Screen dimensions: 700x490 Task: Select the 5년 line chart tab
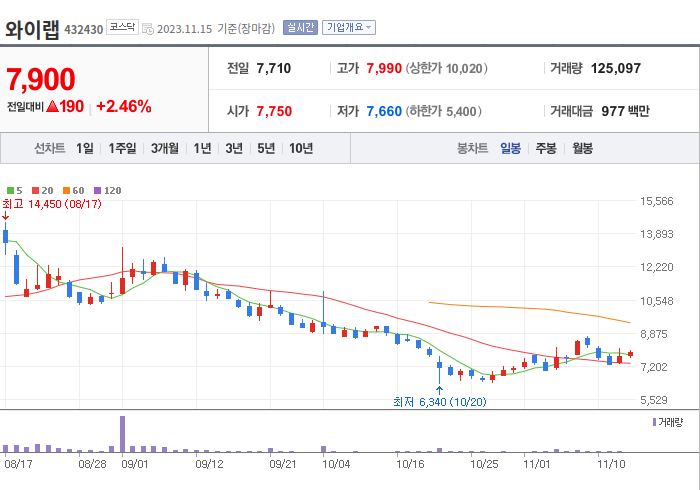click(x=266, y=148)
